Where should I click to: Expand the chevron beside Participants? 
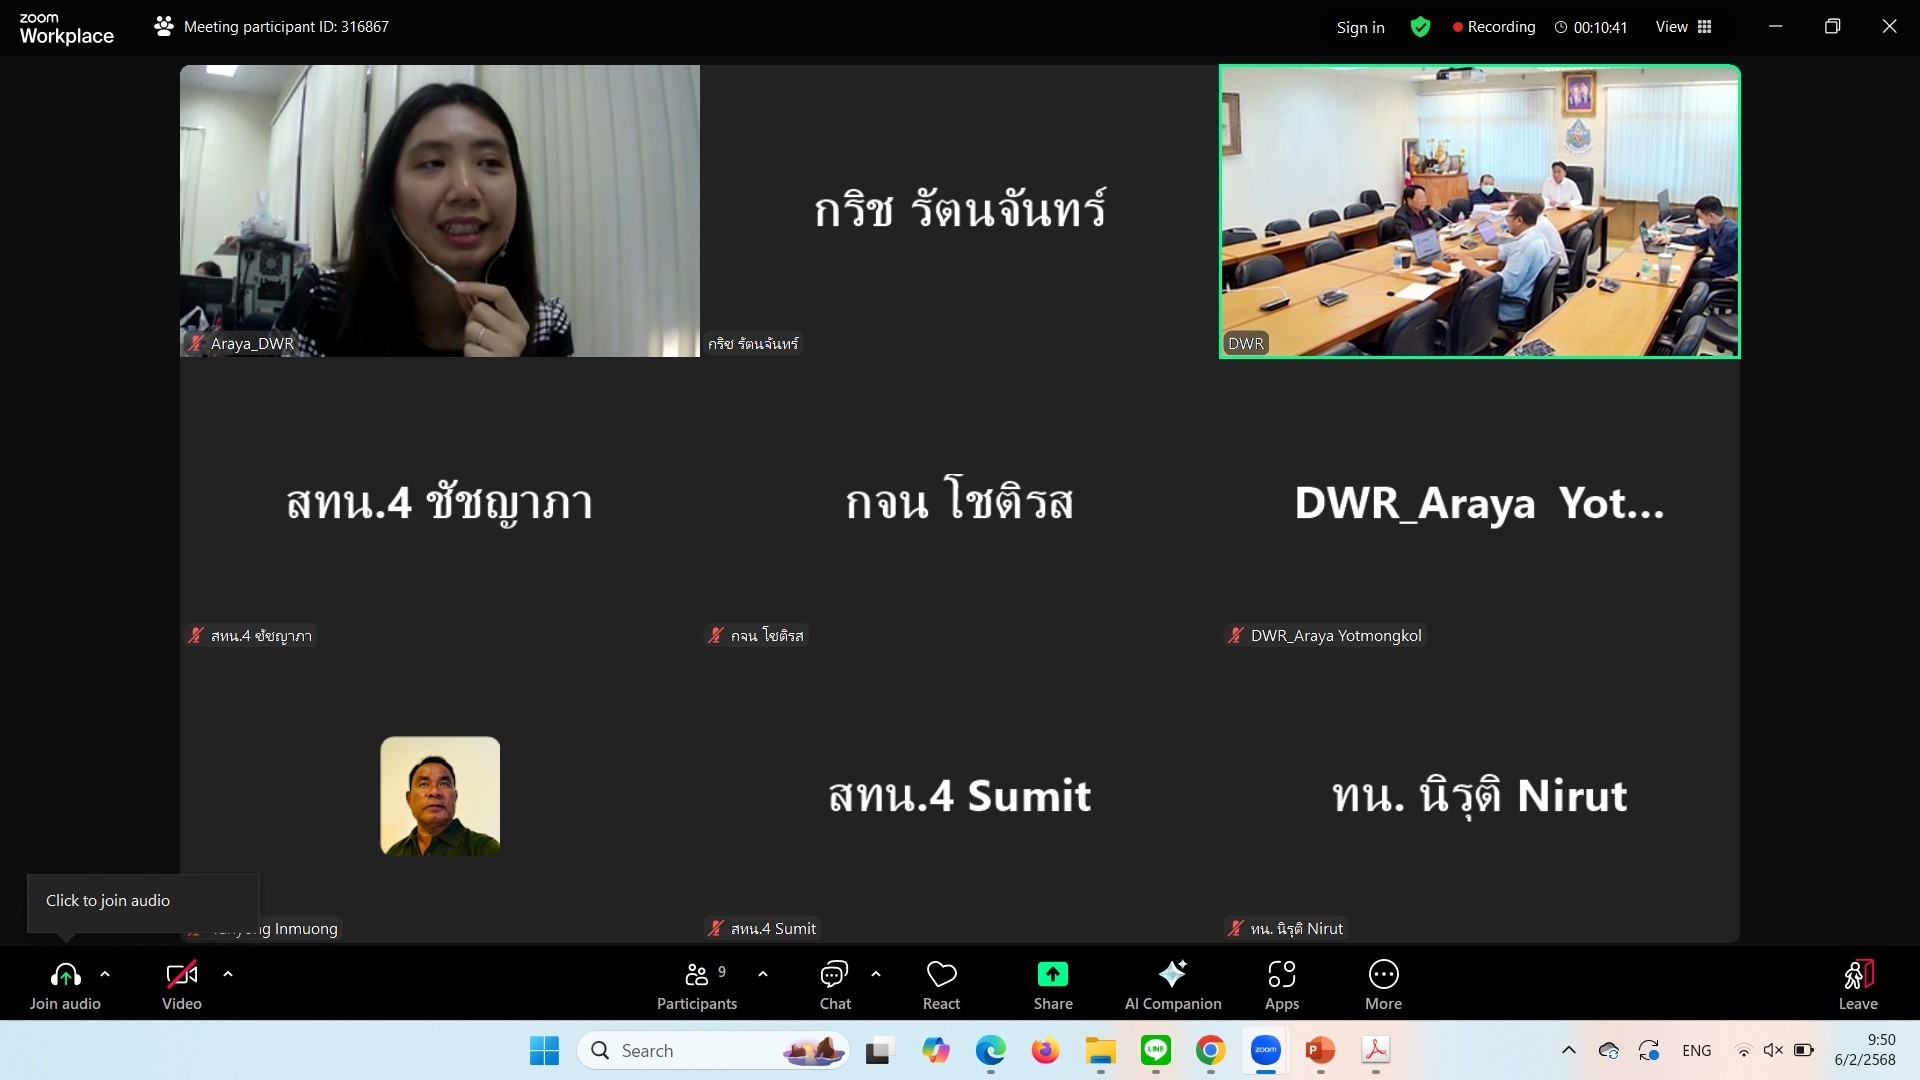click(763, 973)
